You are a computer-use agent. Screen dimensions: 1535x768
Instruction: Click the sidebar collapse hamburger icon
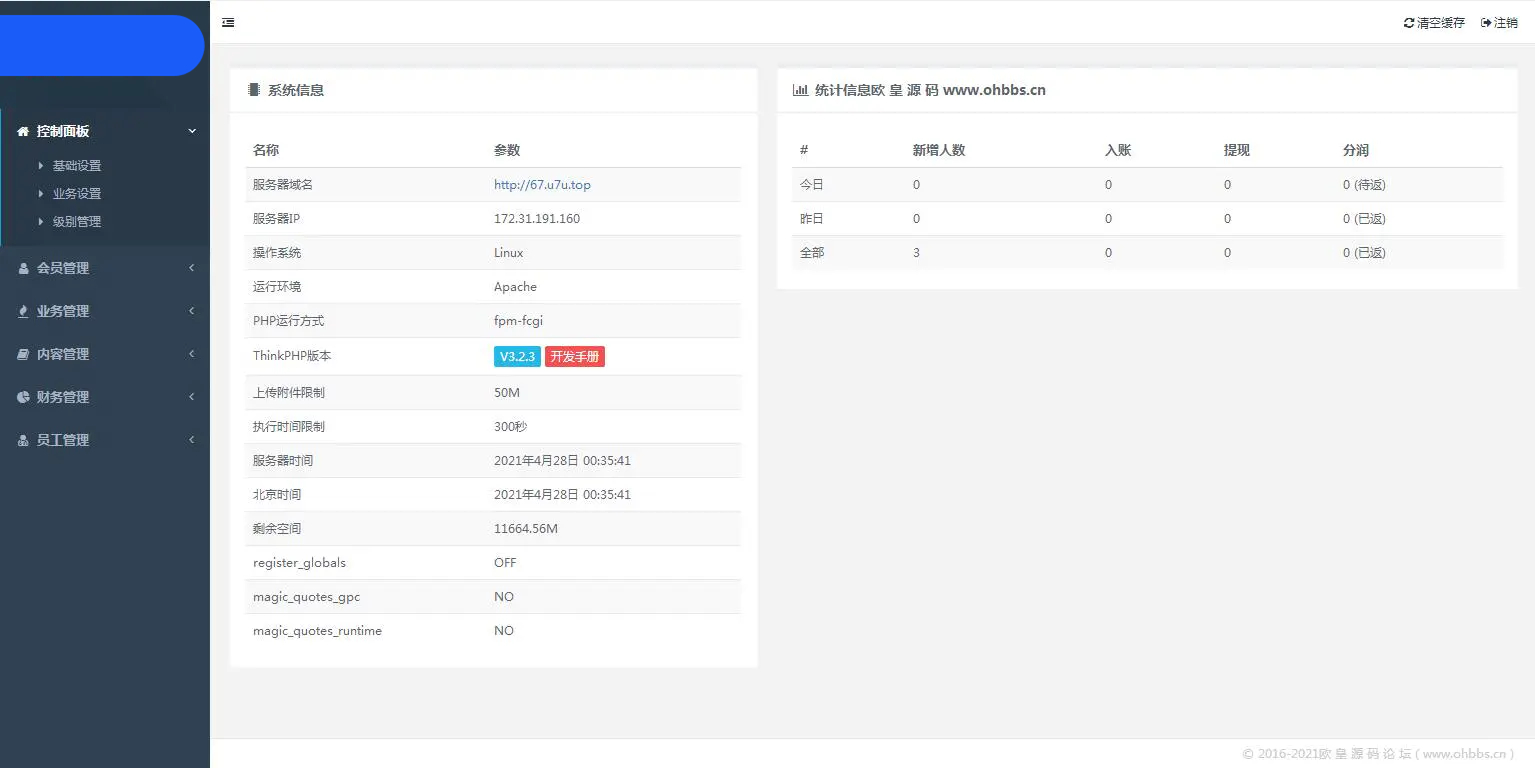[x=228, y=22]
